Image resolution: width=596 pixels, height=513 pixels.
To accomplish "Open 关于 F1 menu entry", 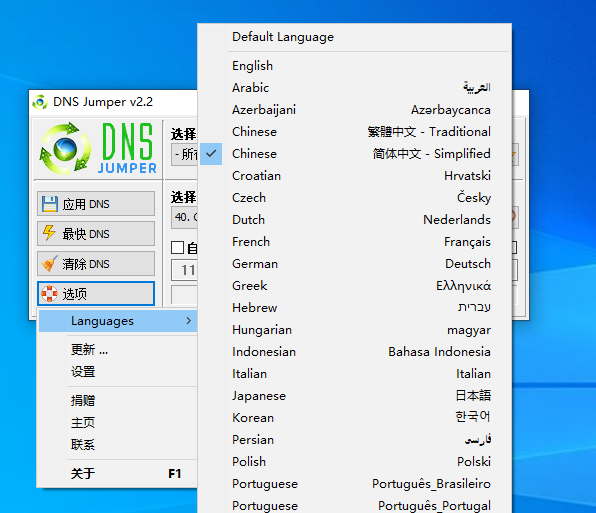I will click(x=118, y=473).
